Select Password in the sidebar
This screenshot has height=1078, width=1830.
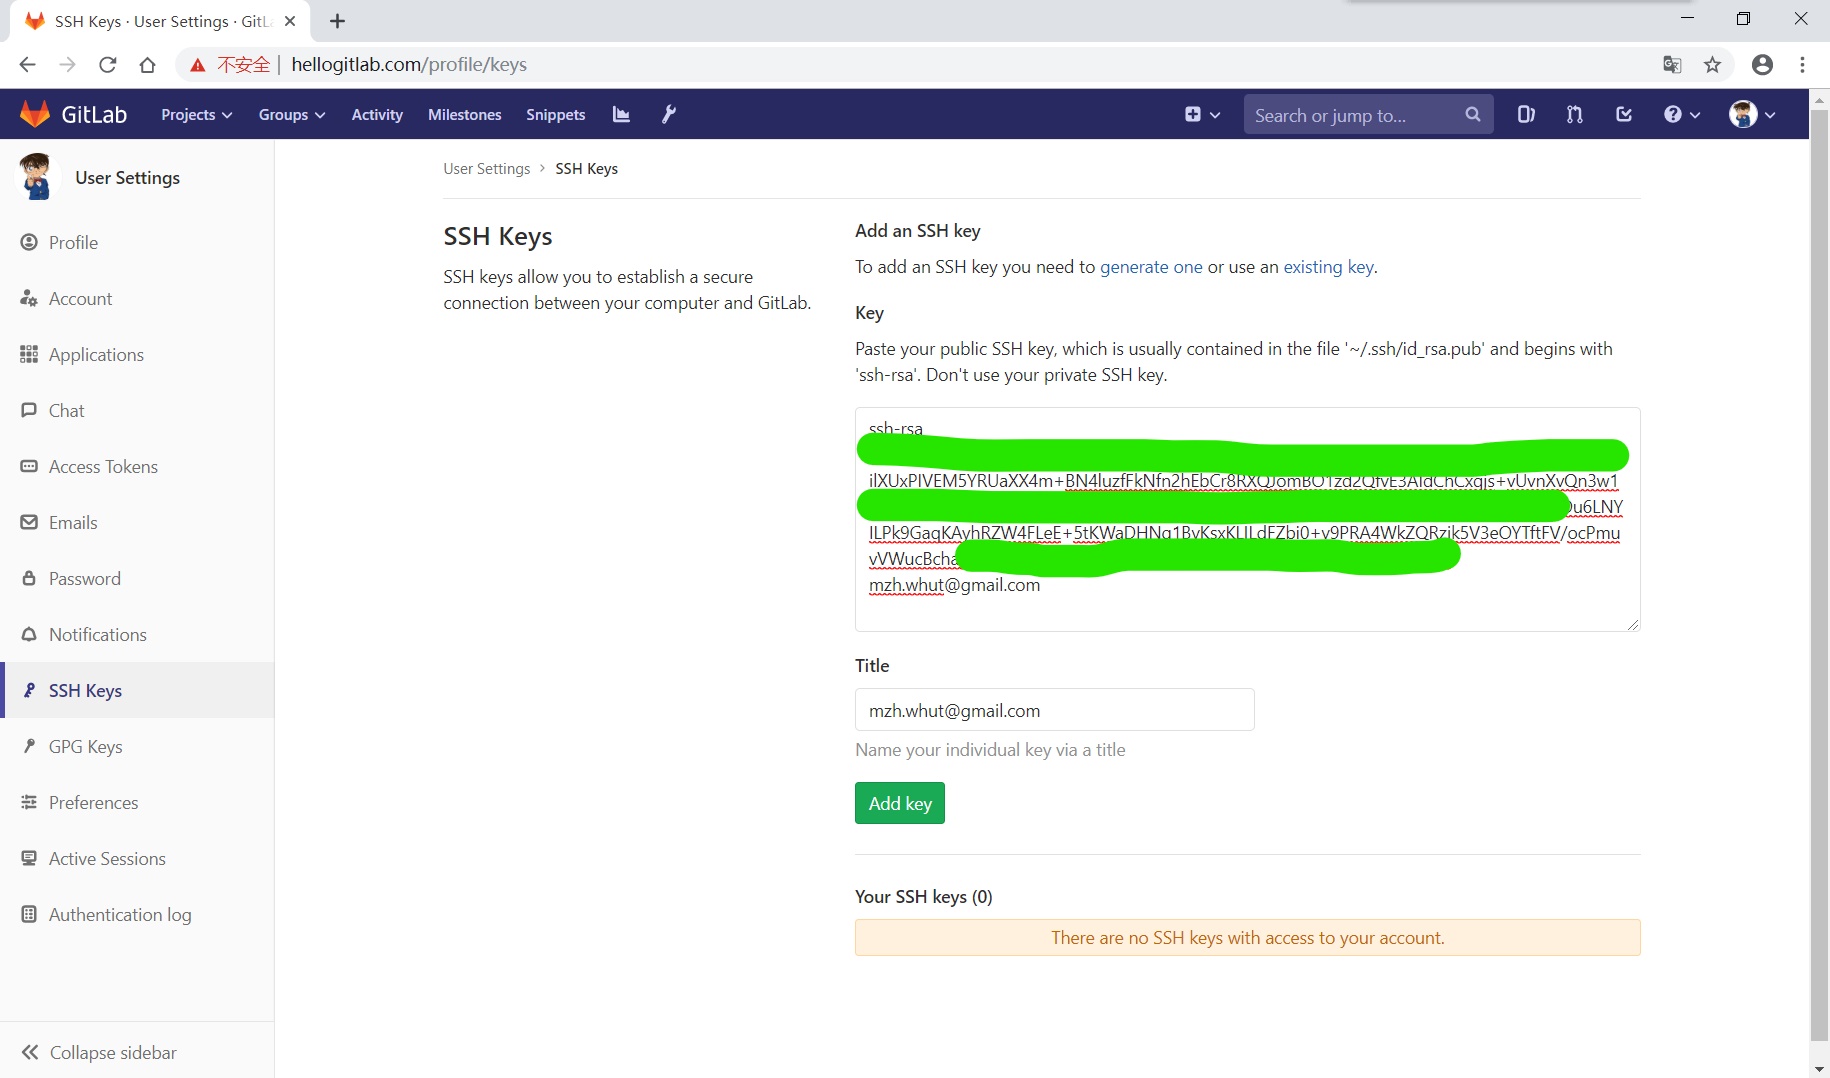(137, 578)
